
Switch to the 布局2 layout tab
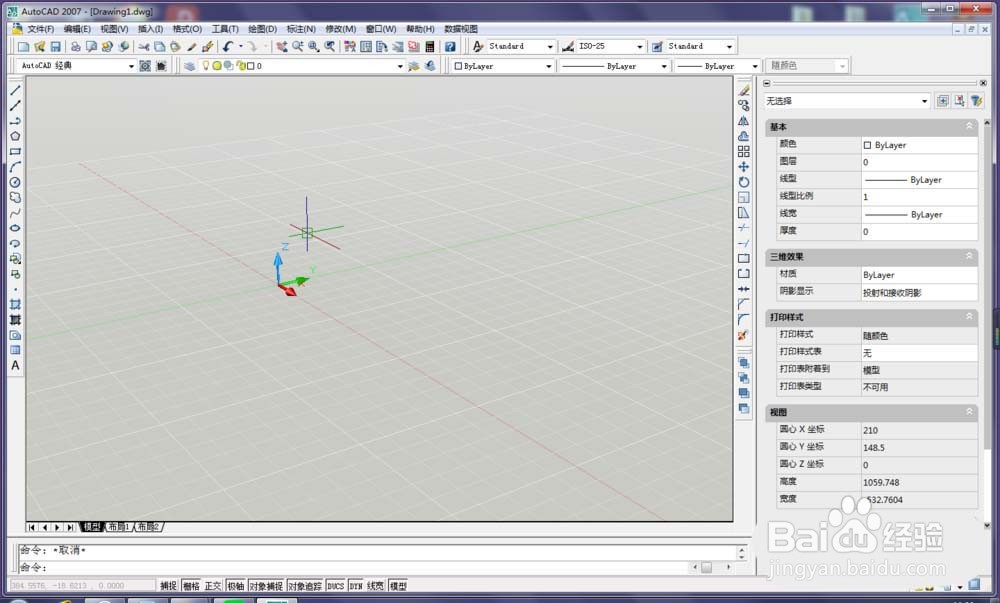[148, 527]
